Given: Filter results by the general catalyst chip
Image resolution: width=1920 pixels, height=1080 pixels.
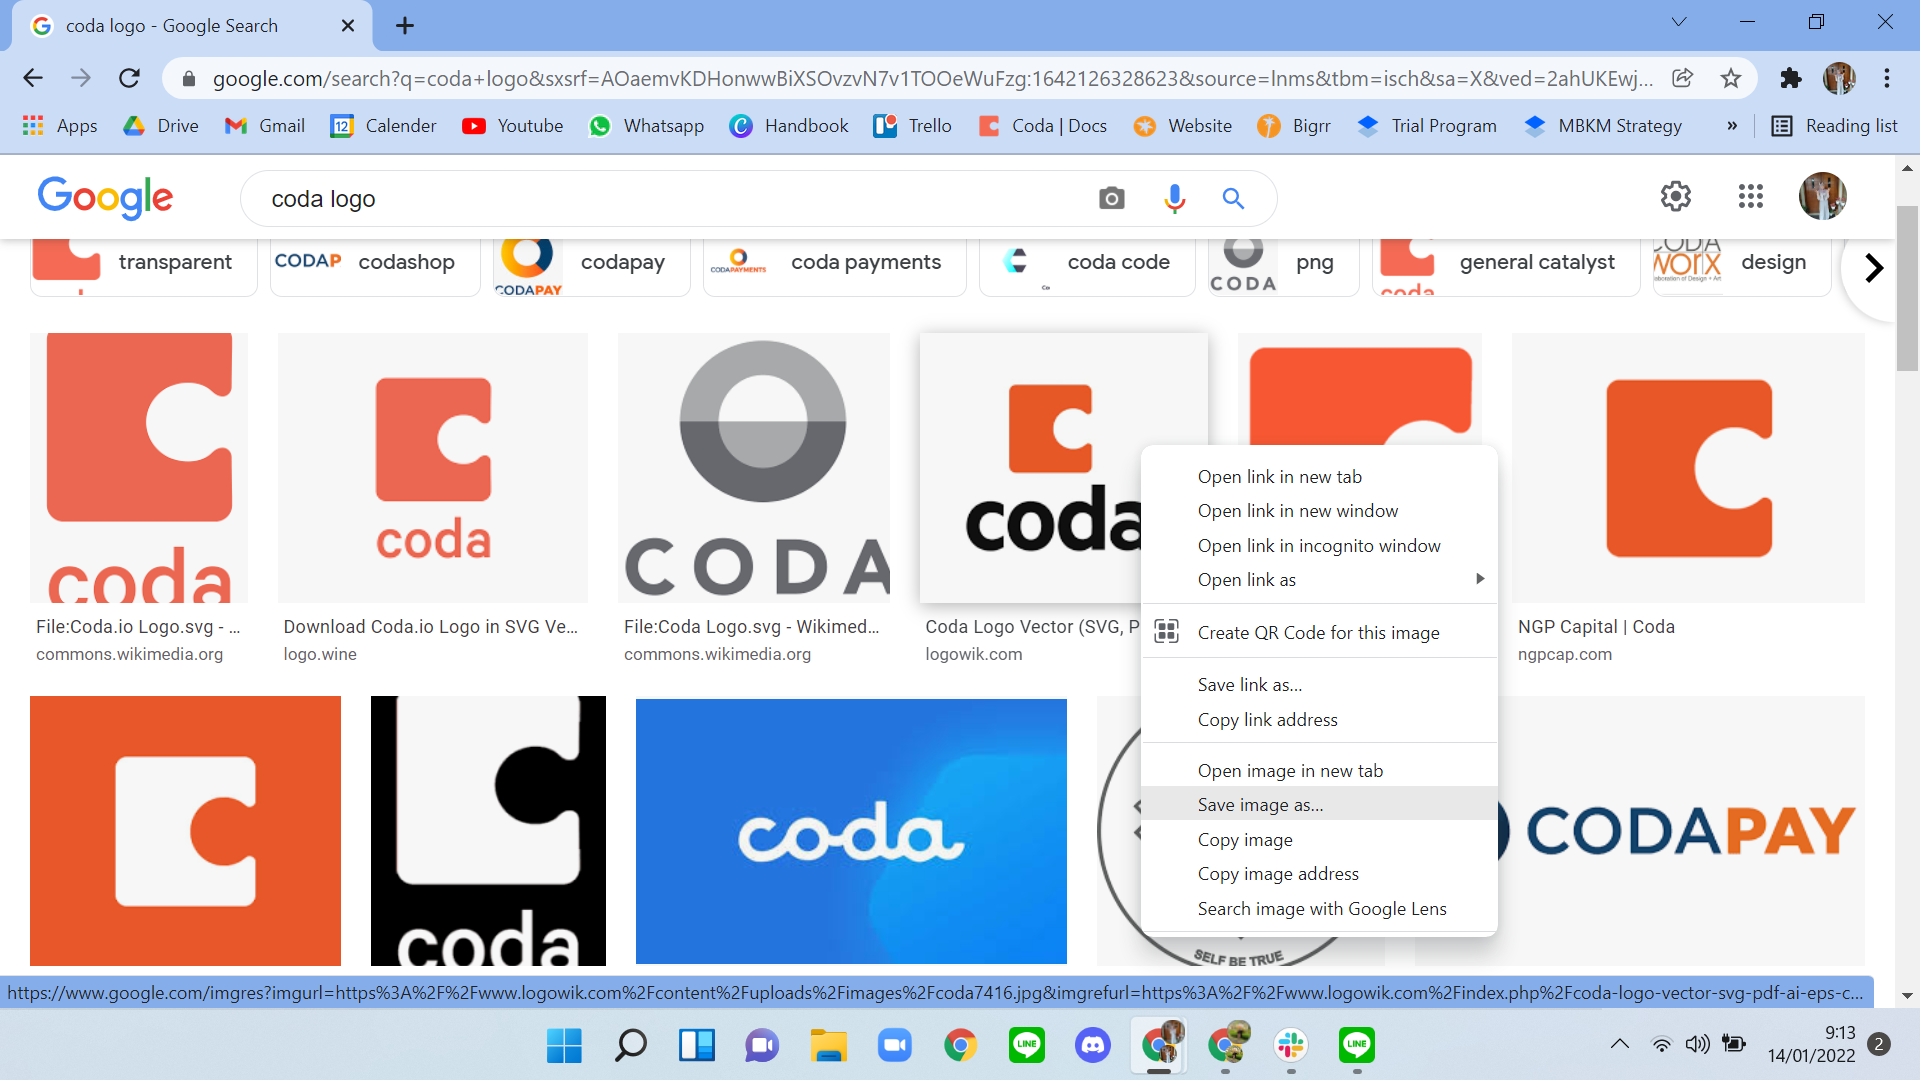Looking at the screenshot, I should [x=1506, y=266].
